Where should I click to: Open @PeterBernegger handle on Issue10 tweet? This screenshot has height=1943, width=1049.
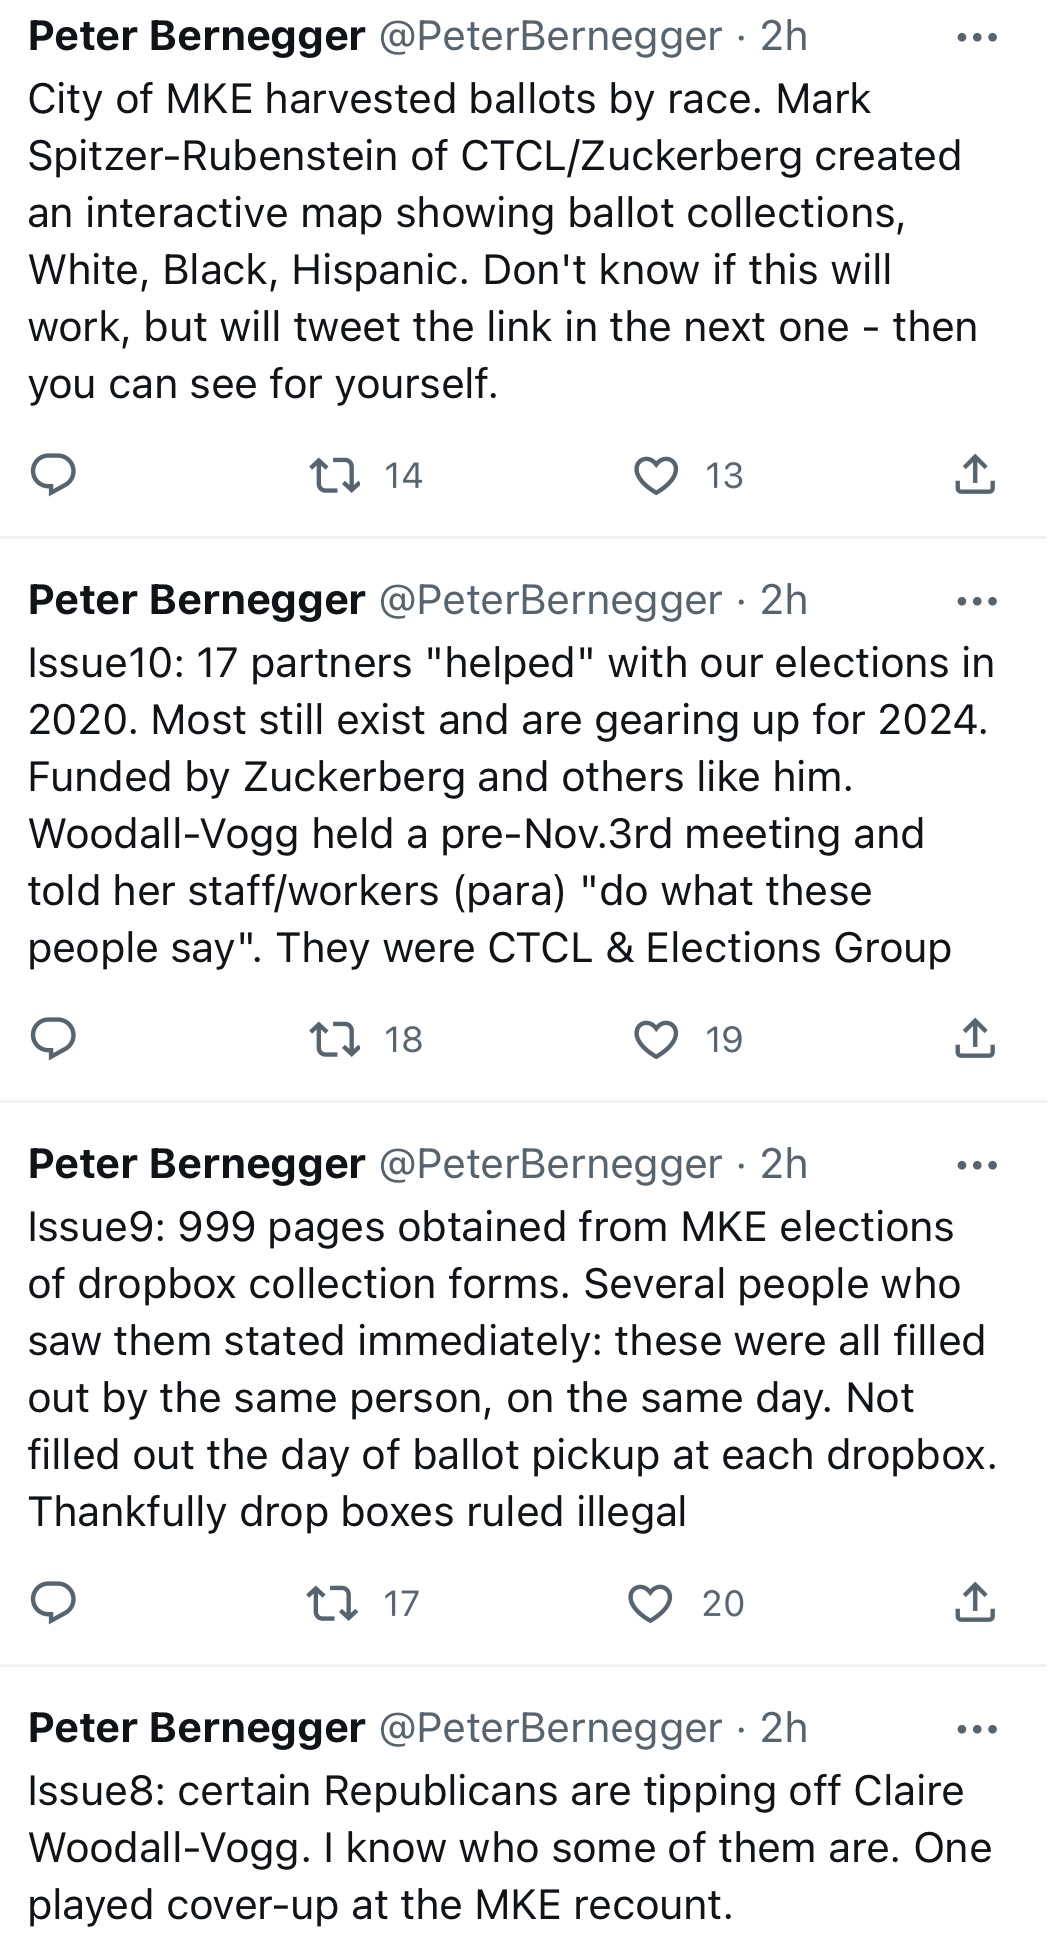550,600
